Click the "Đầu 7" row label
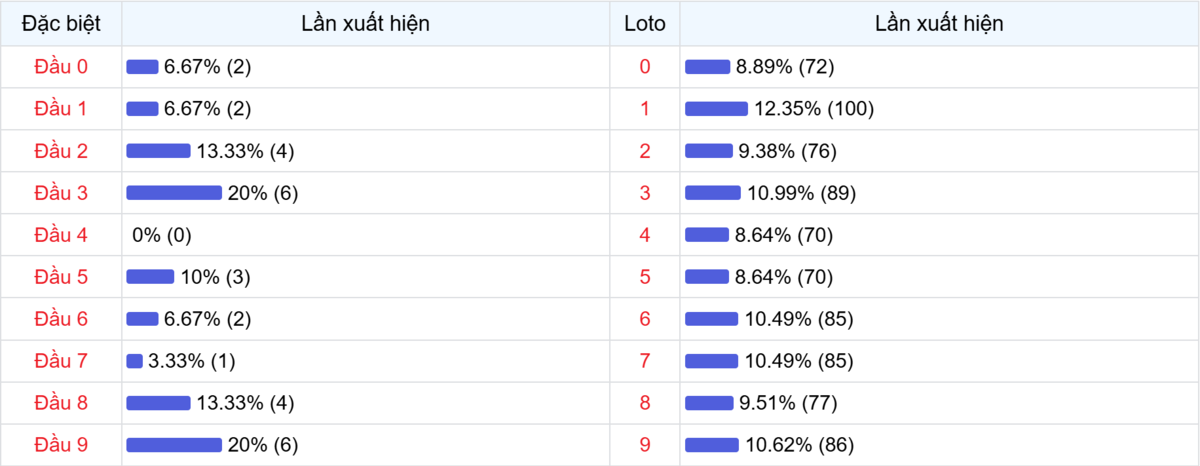Image resolution: width=1200 pixels, height=466 pixels. point(61,361)
